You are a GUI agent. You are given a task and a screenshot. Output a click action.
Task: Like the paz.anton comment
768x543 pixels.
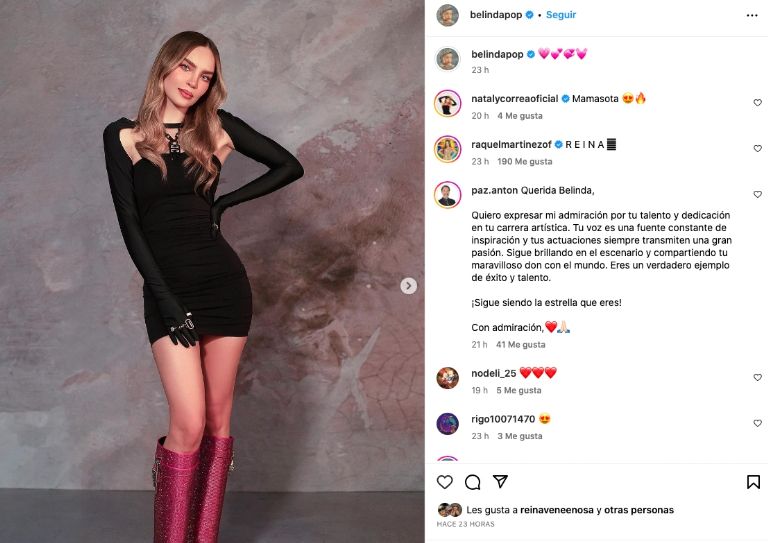[x=757, y=194]
